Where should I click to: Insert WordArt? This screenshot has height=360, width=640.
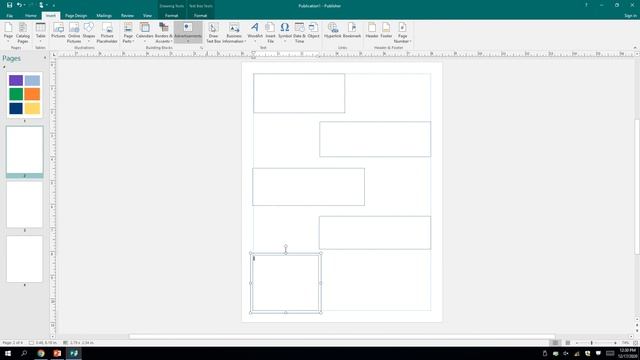tap(255, 33)
